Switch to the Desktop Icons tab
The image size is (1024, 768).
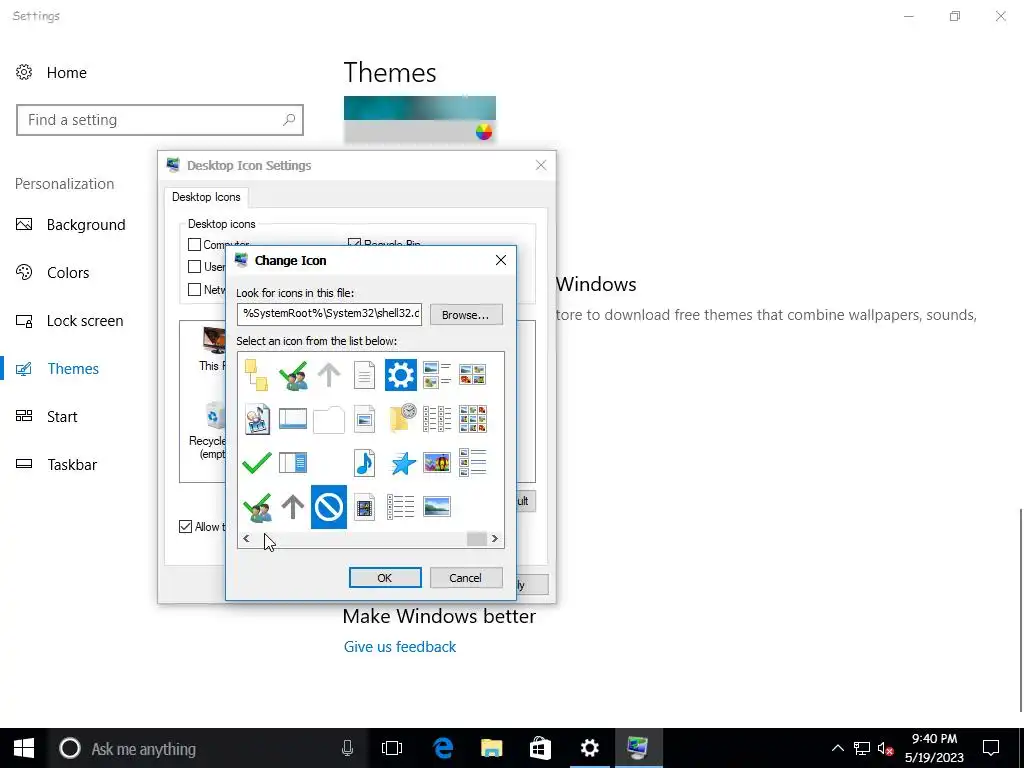[x=206, y=197]
